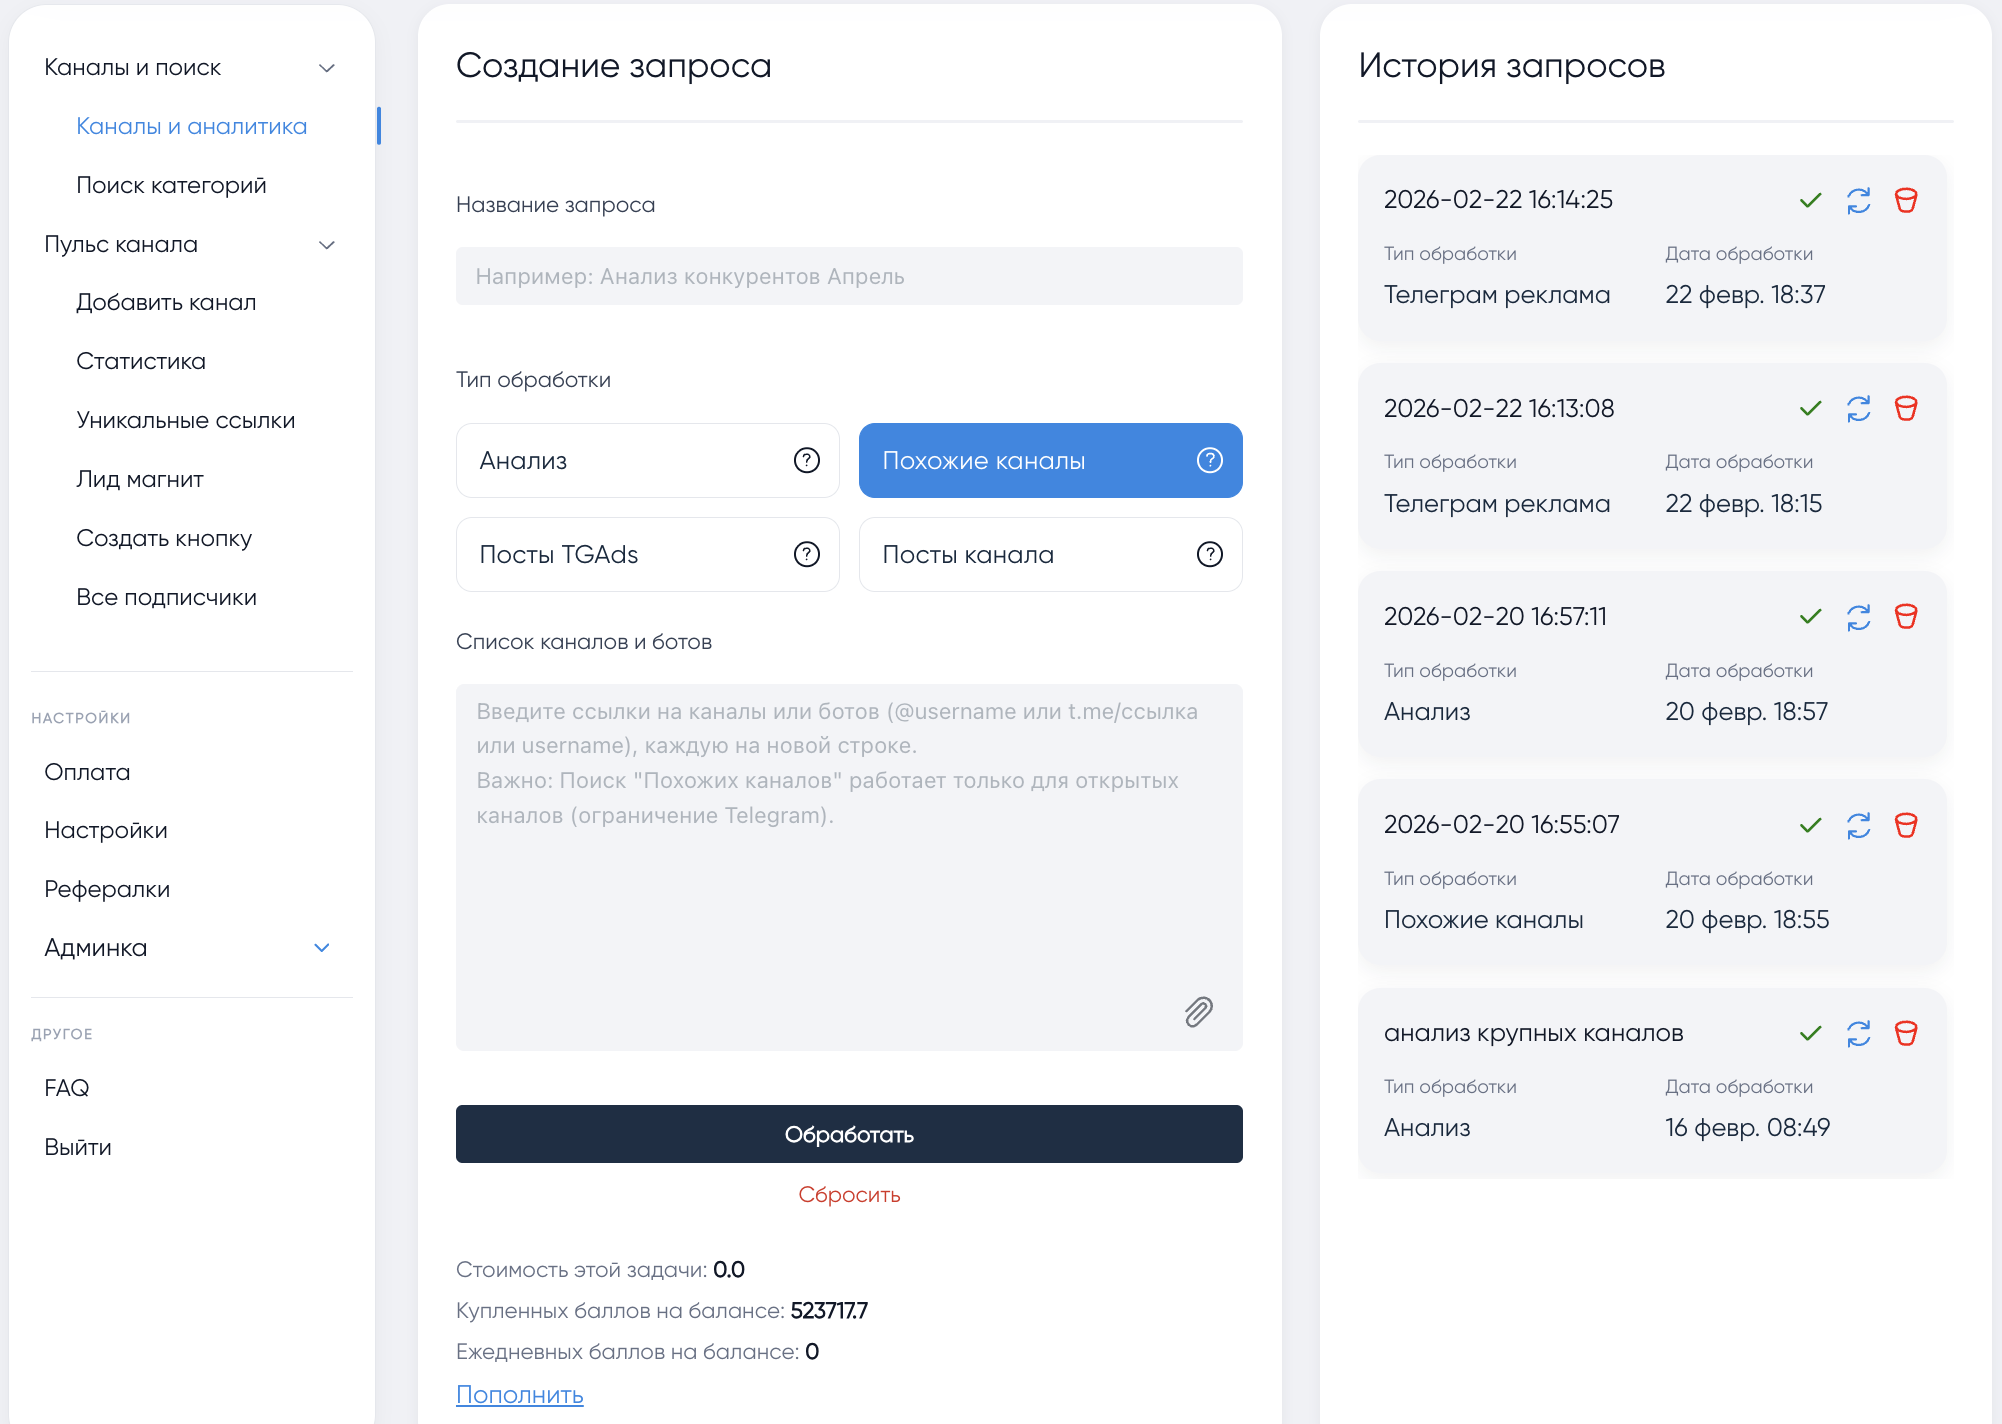Click the paperclip attach file icon
The height and width of the screenshot is (1424, 2002).
coord(1198,1012)
